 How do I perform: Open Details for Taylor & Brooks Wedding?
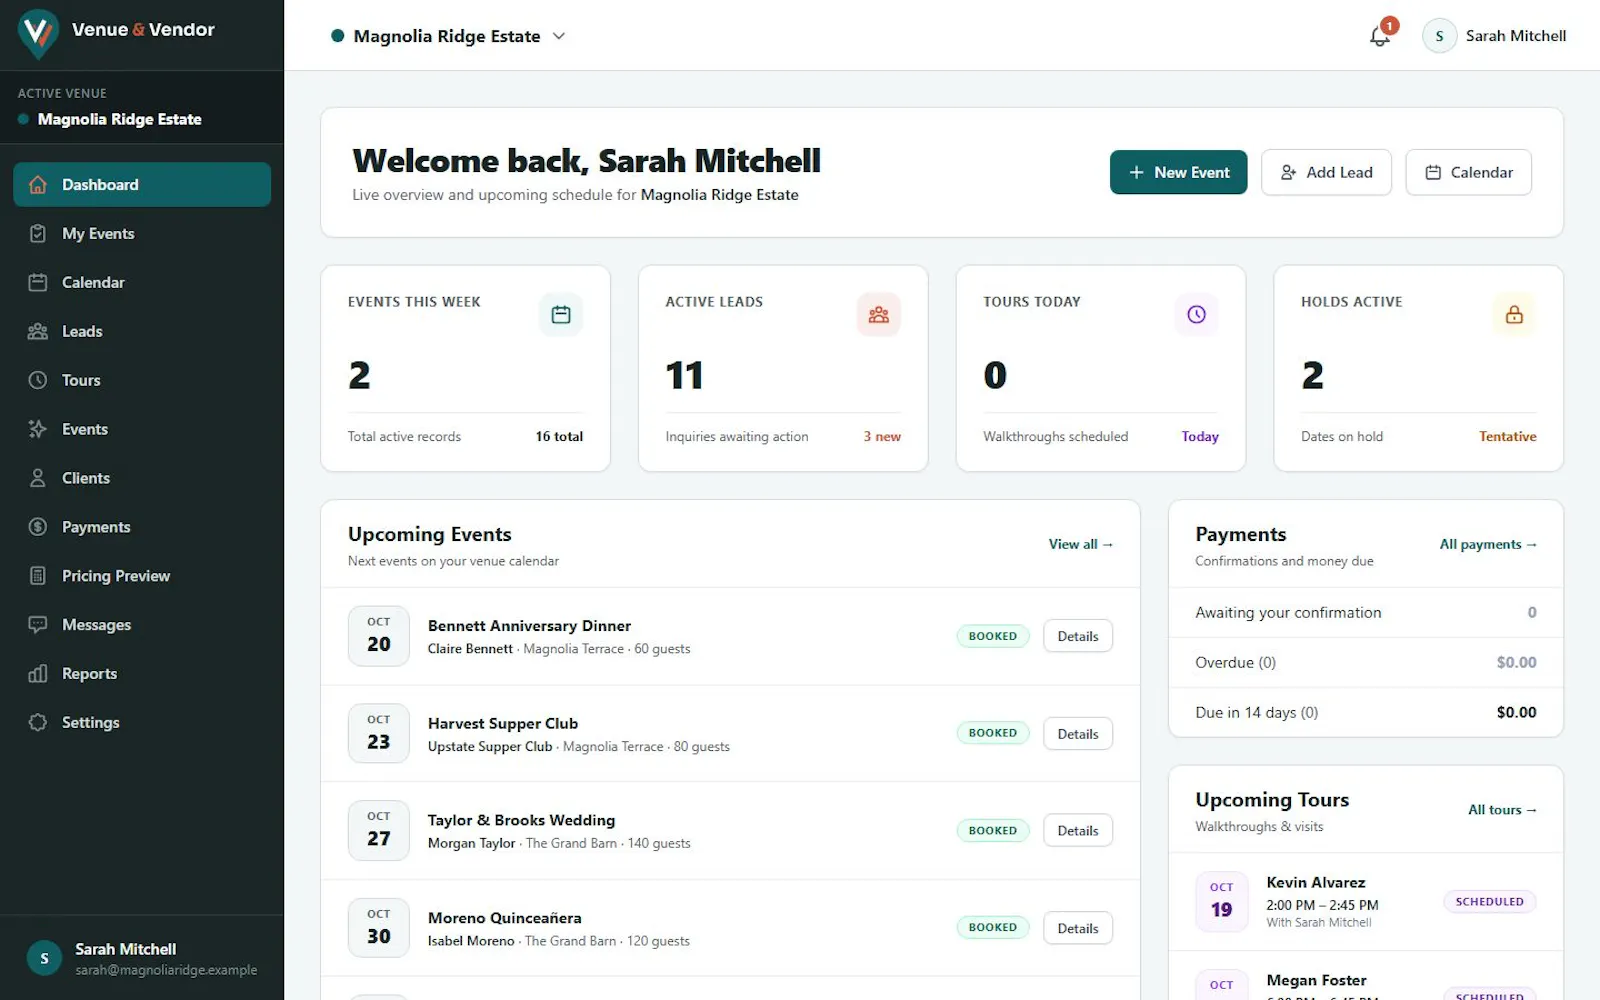click(x=1078, y=831)
